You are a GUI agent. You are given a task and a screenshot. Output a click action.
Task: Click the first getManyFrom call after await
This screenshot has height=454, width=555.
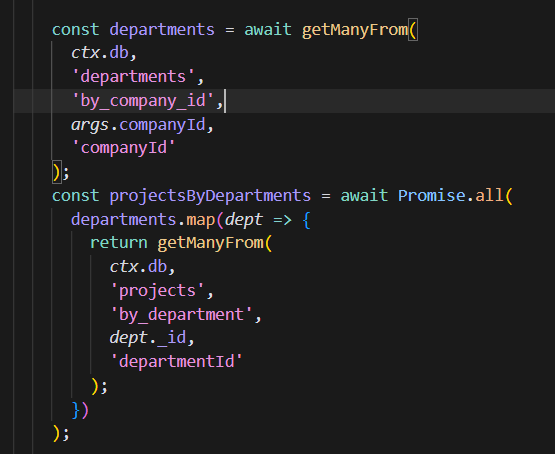pos(355,30)
